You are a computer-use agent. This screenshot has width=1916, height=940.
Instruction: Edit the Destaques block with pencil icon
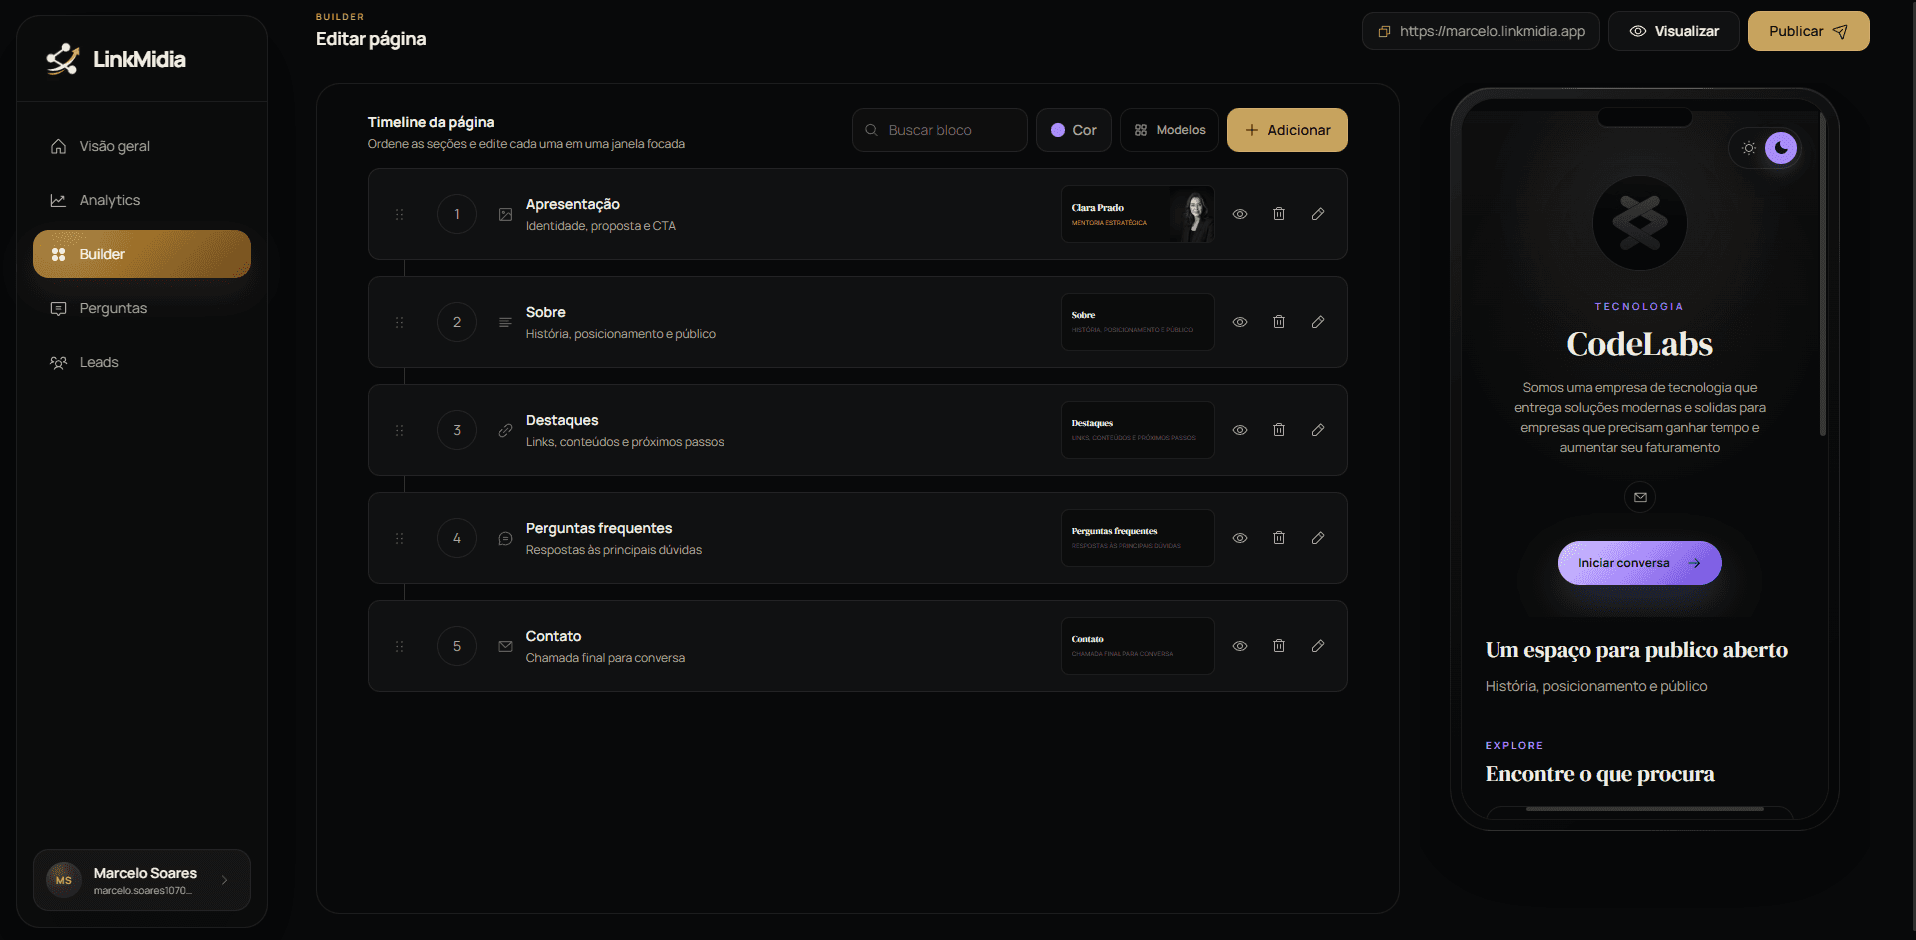[x=1318, y=430]
